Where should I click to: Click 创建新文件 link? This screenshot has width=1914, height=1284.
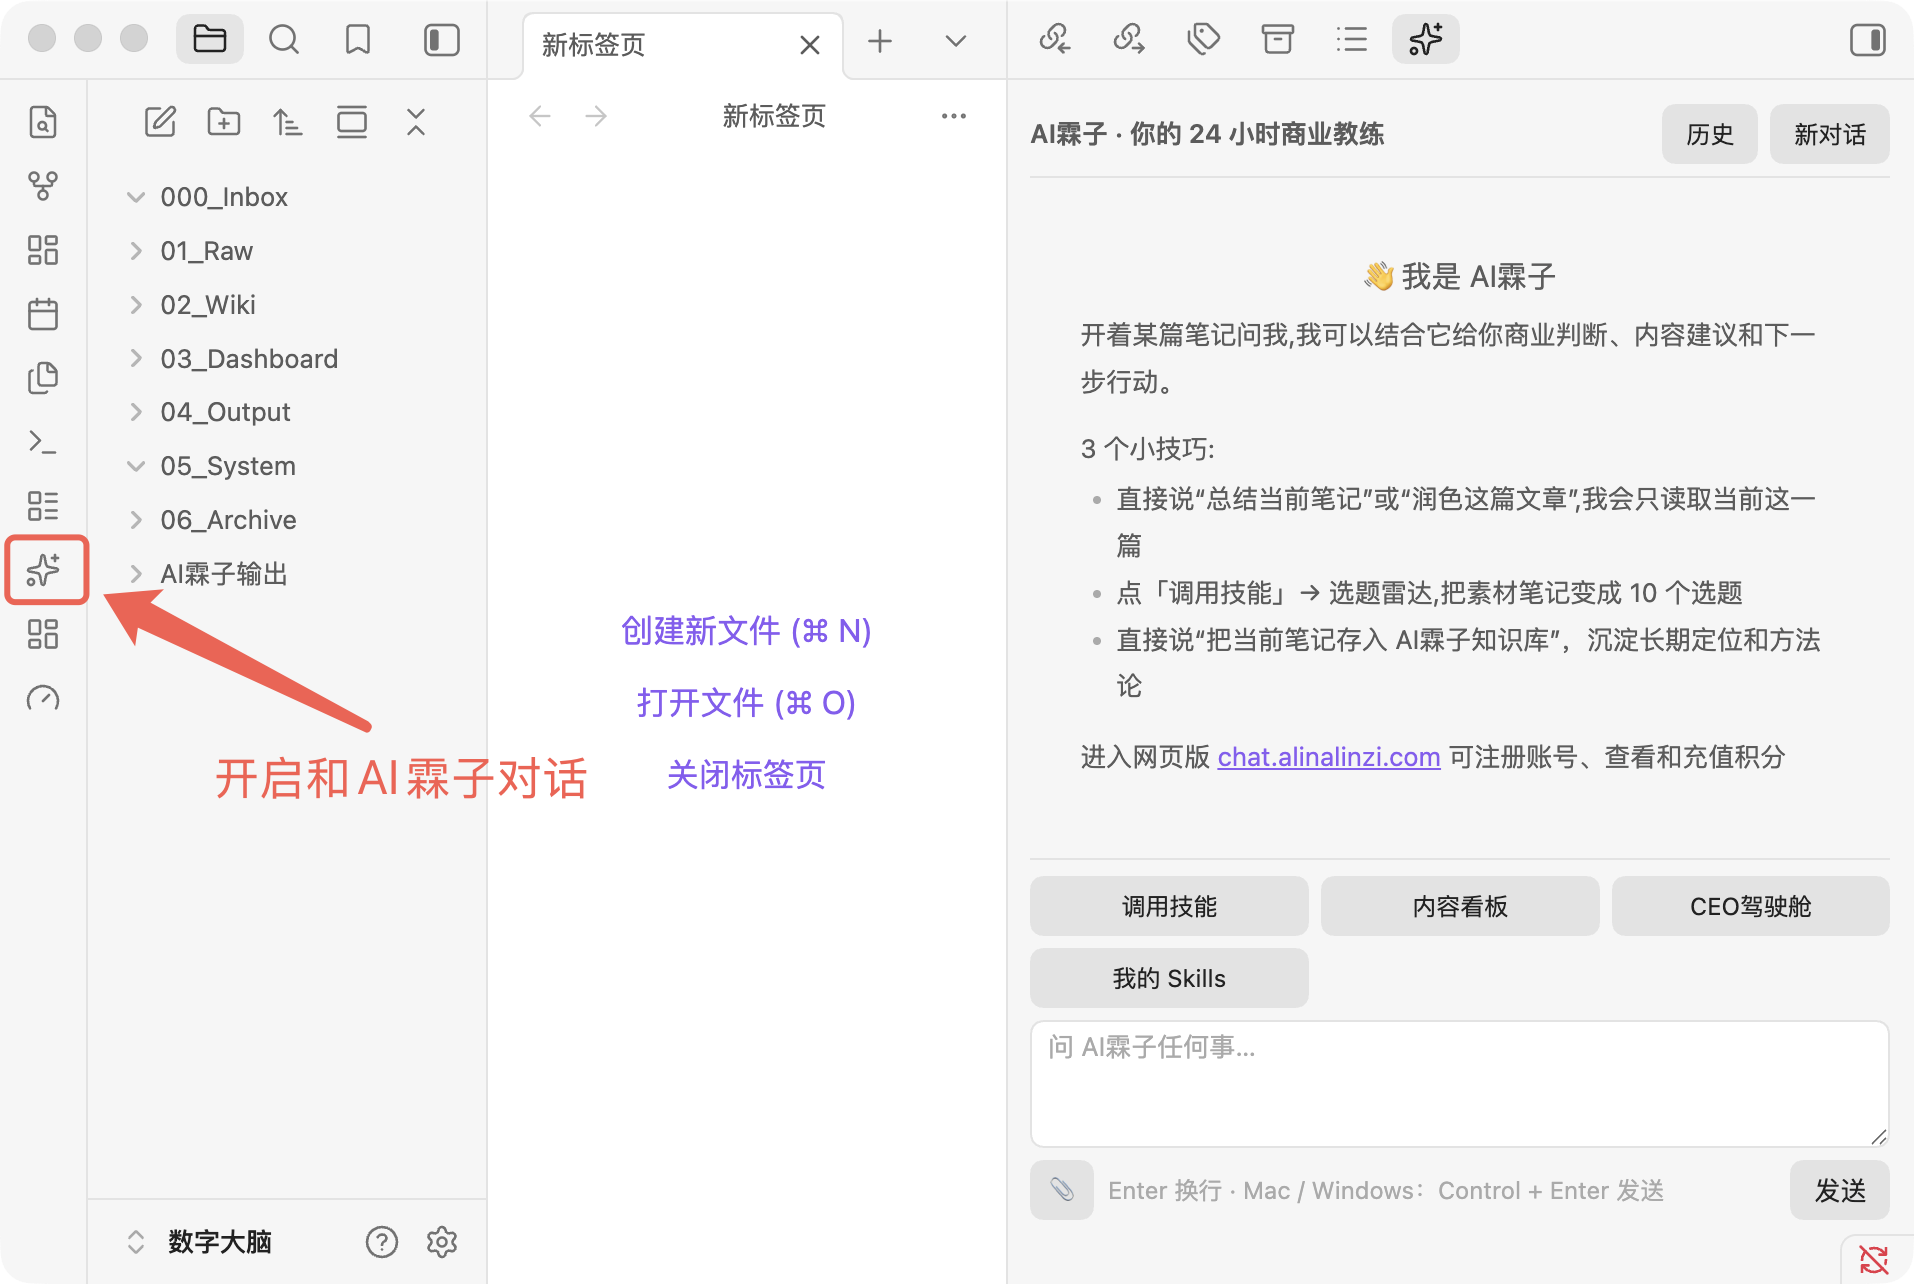(x=746, y=631)
